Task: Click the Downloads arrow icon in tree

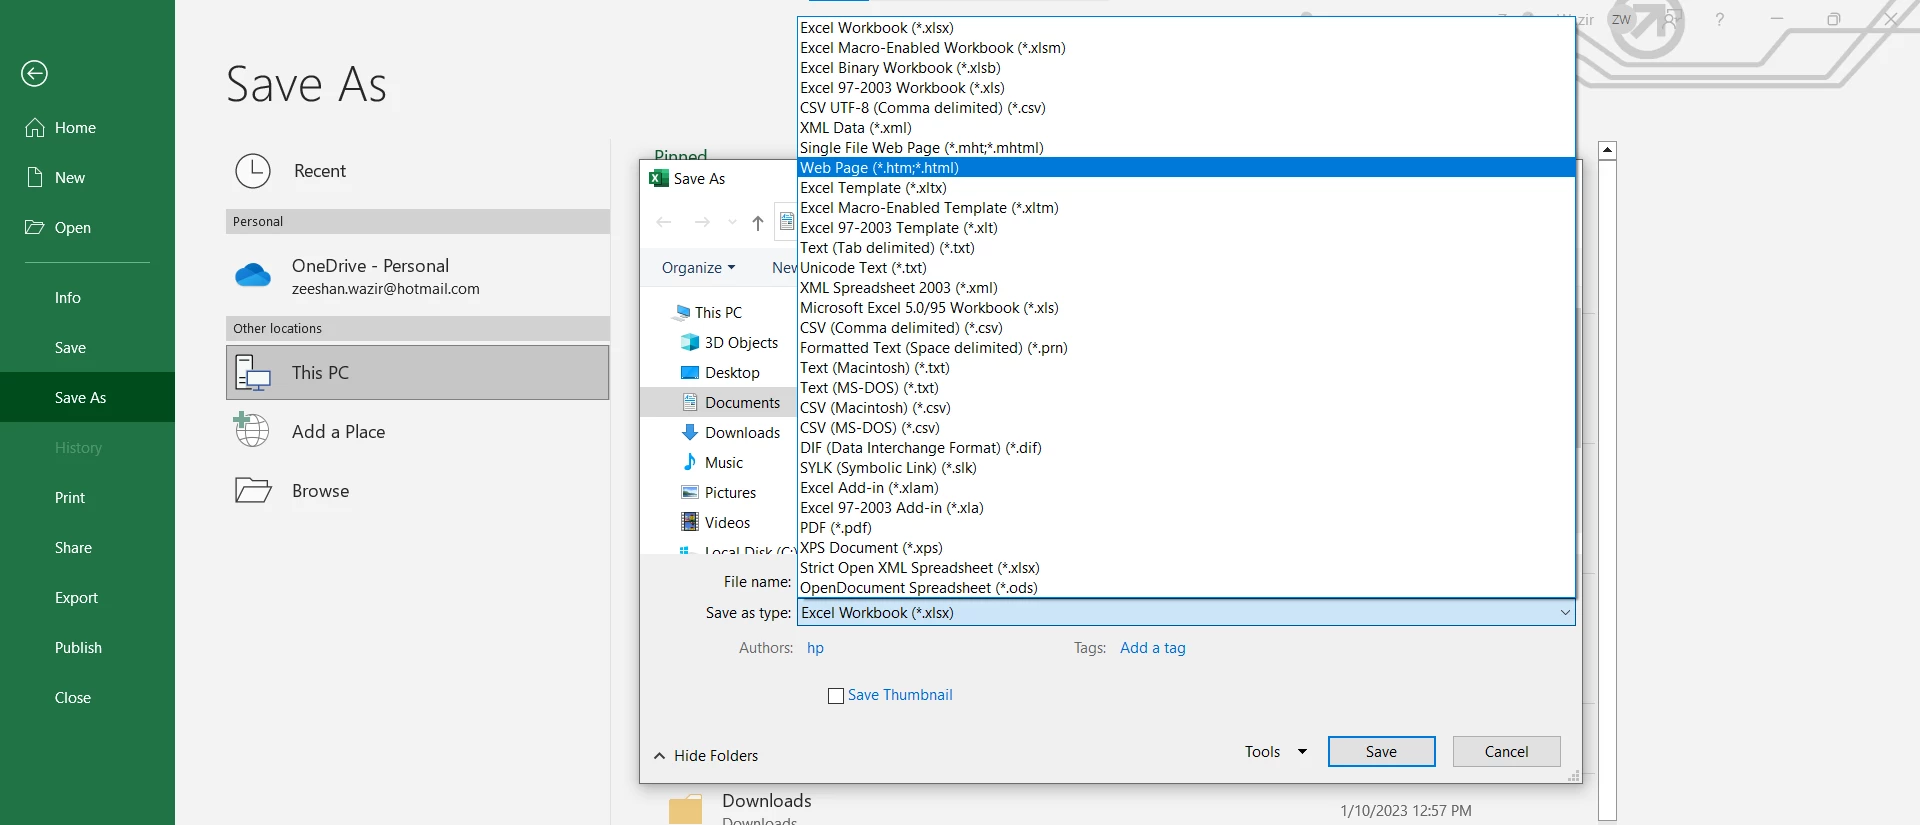Action: [x=690, y=432]
